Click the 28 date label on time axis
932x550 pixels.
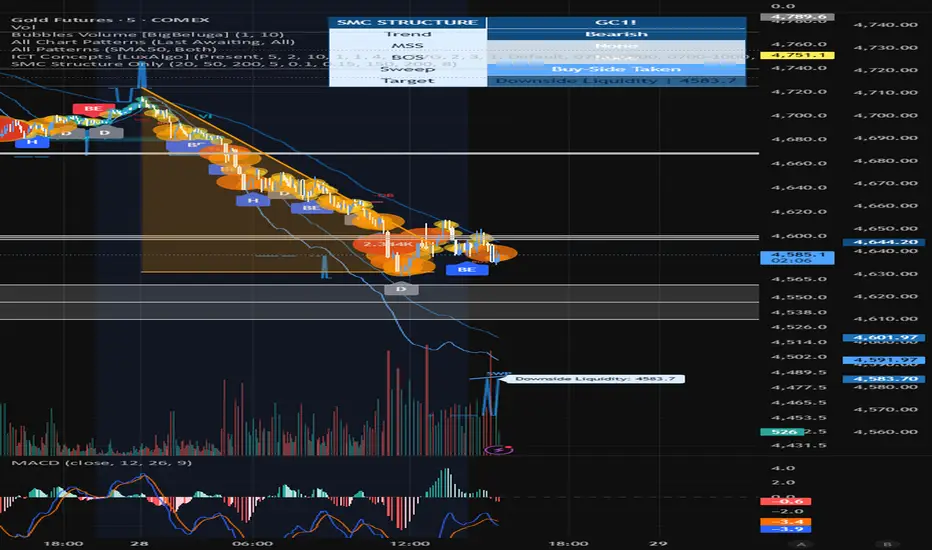pos(138,543)
